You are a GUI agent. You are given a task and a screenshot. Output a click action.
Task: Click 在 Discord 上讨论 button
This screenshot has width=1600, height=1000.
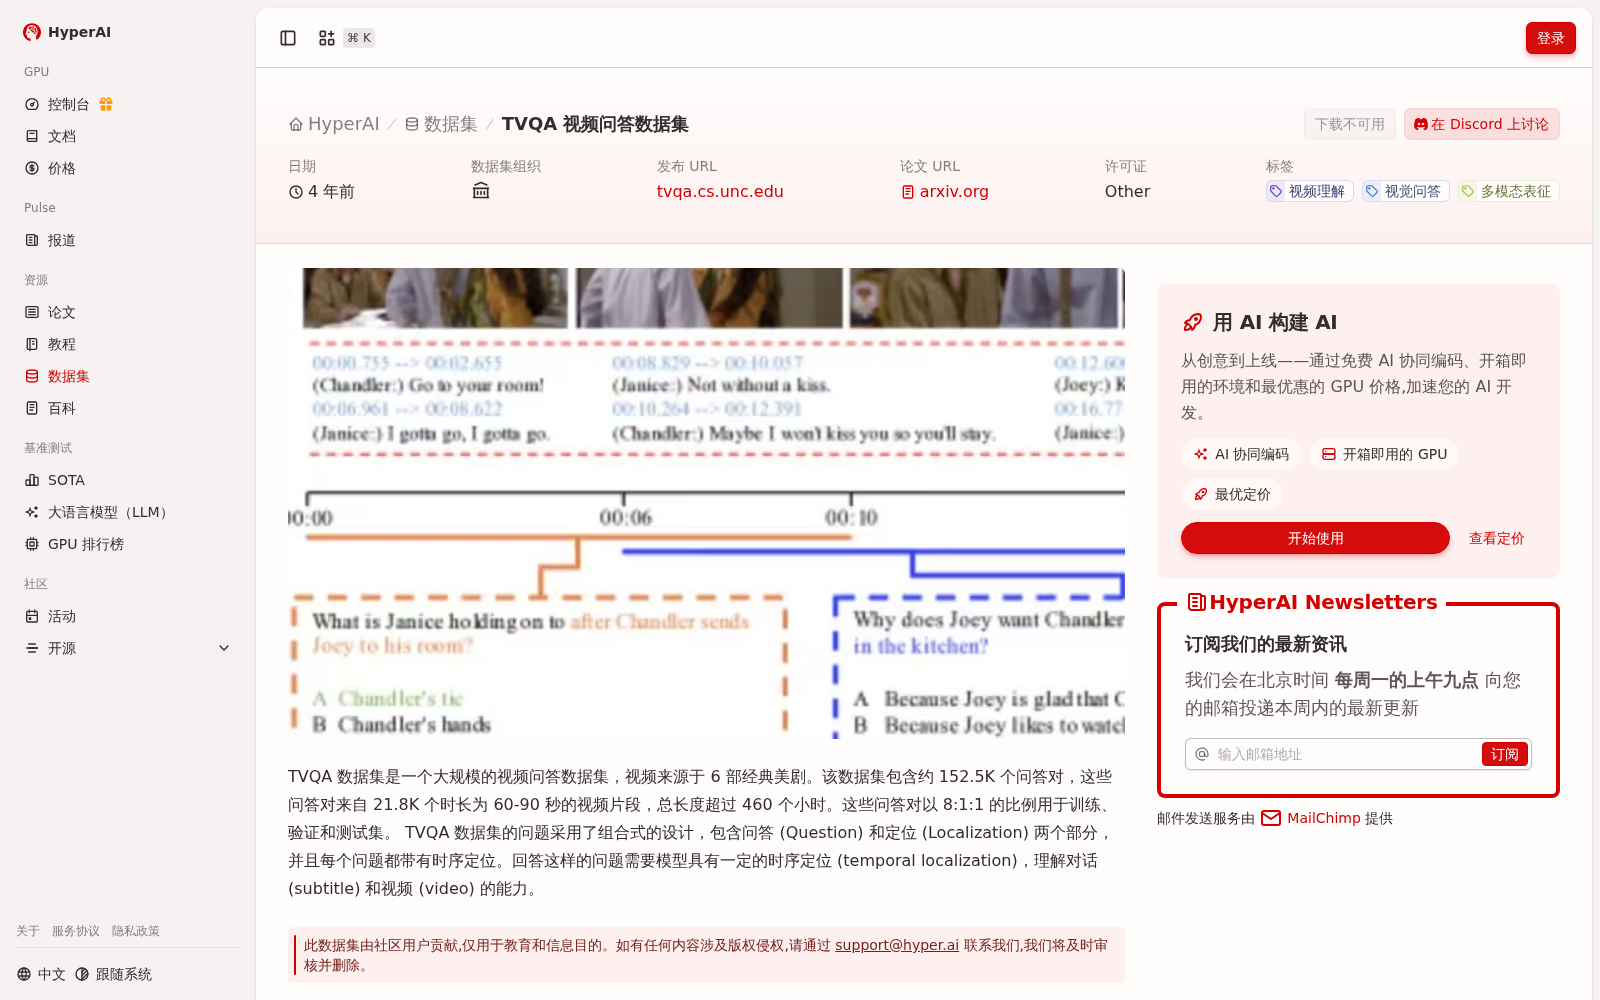[1481, 124]
